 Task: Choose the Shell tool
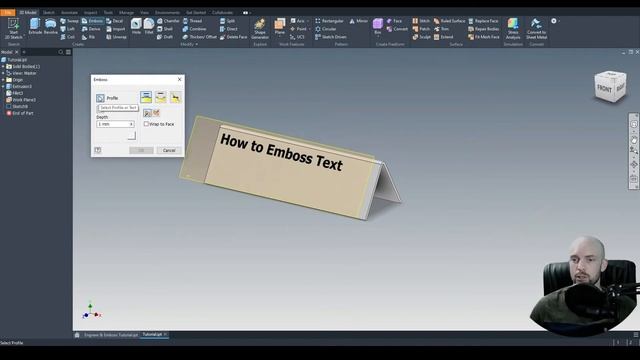click(x=165, y=29)
